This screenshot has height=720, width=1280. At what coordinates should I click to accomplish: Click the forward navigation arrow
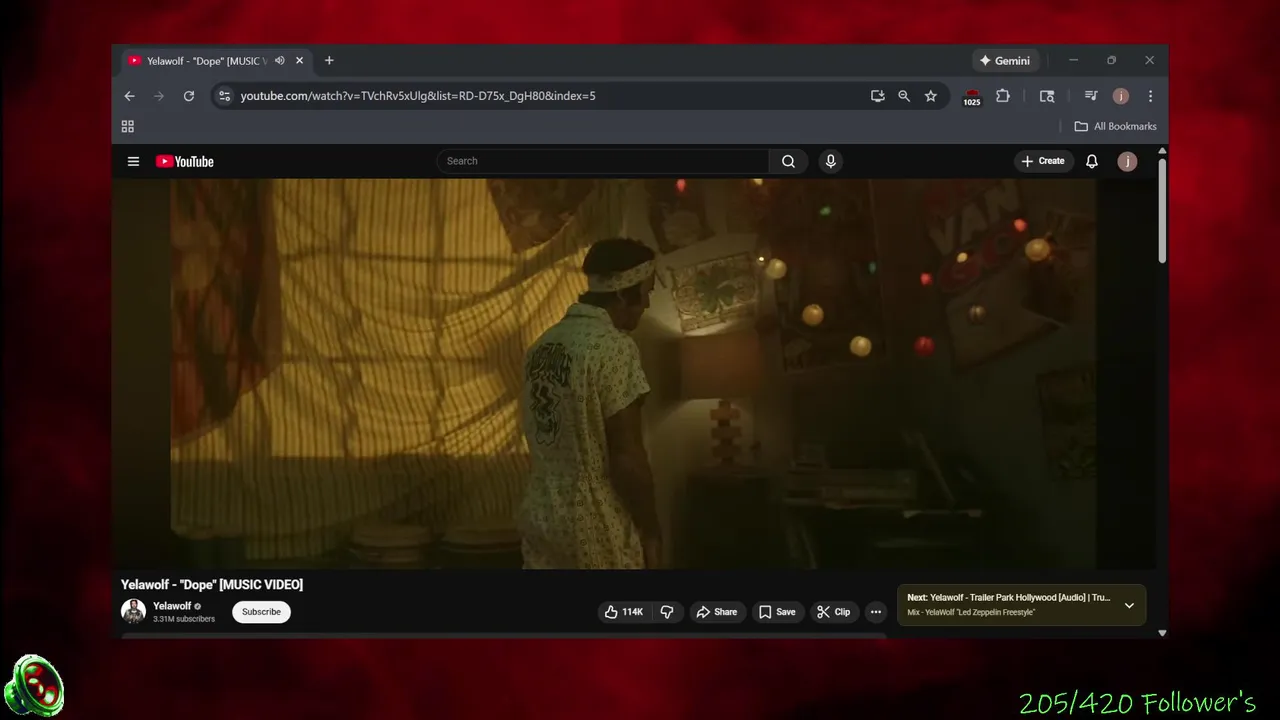[x=159, y=96]
